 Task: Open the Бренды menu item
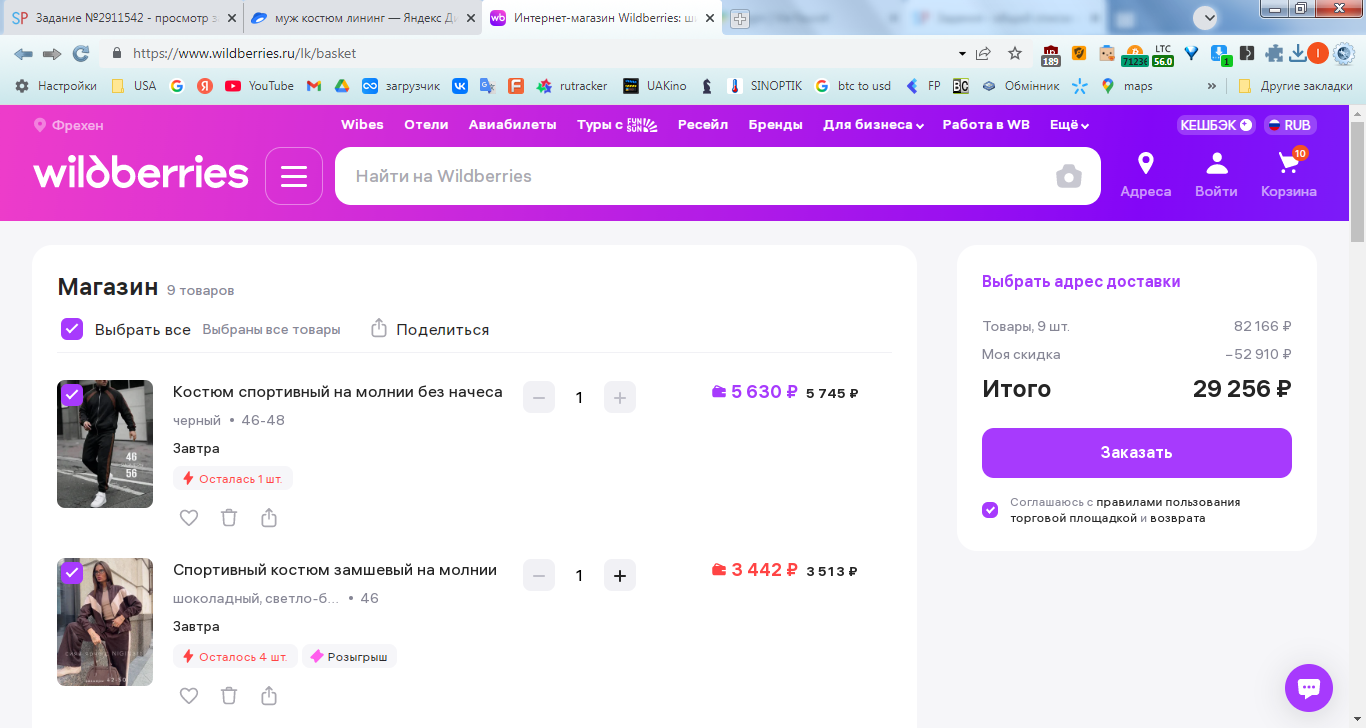pos(776,125)
